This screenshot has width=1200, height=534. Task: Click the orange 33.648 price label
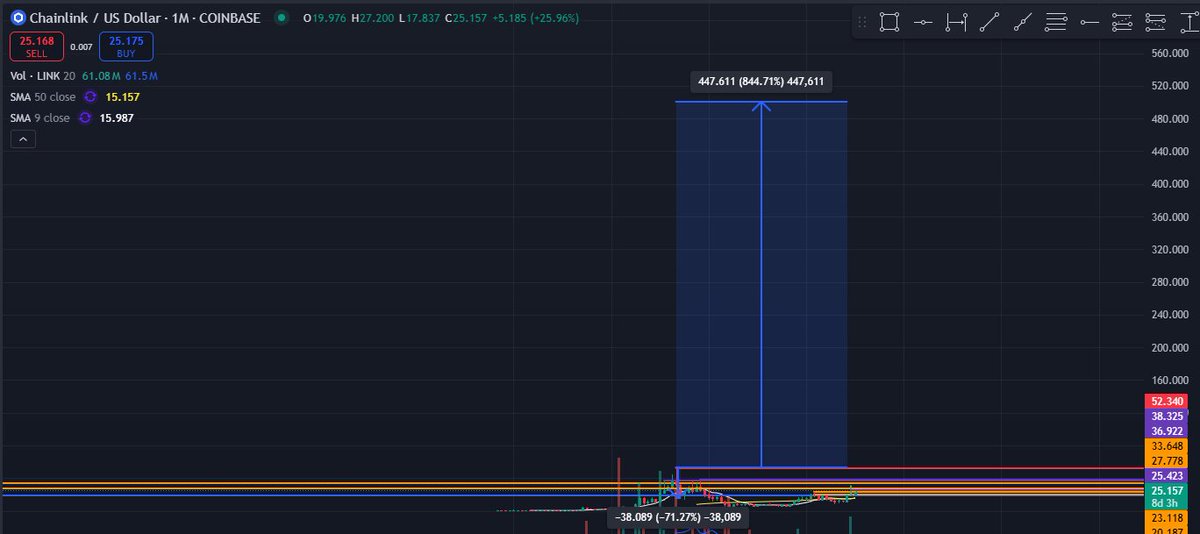1167,446
